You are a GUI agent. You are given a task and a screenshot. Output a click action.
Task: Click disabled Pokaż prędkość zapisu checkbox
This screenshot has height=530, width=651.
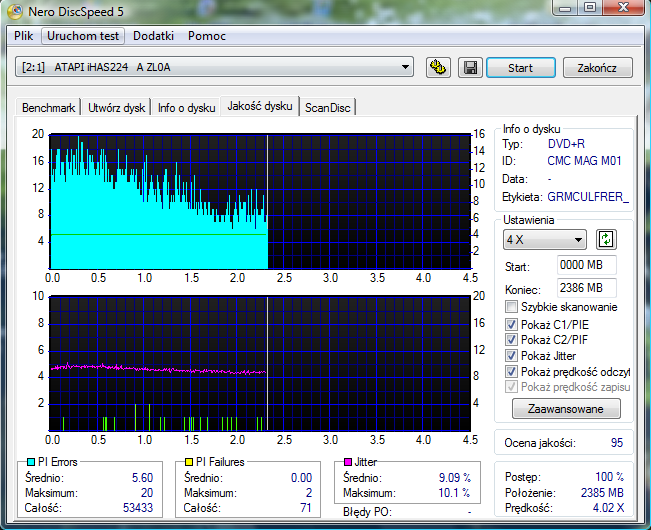[512, 387]
